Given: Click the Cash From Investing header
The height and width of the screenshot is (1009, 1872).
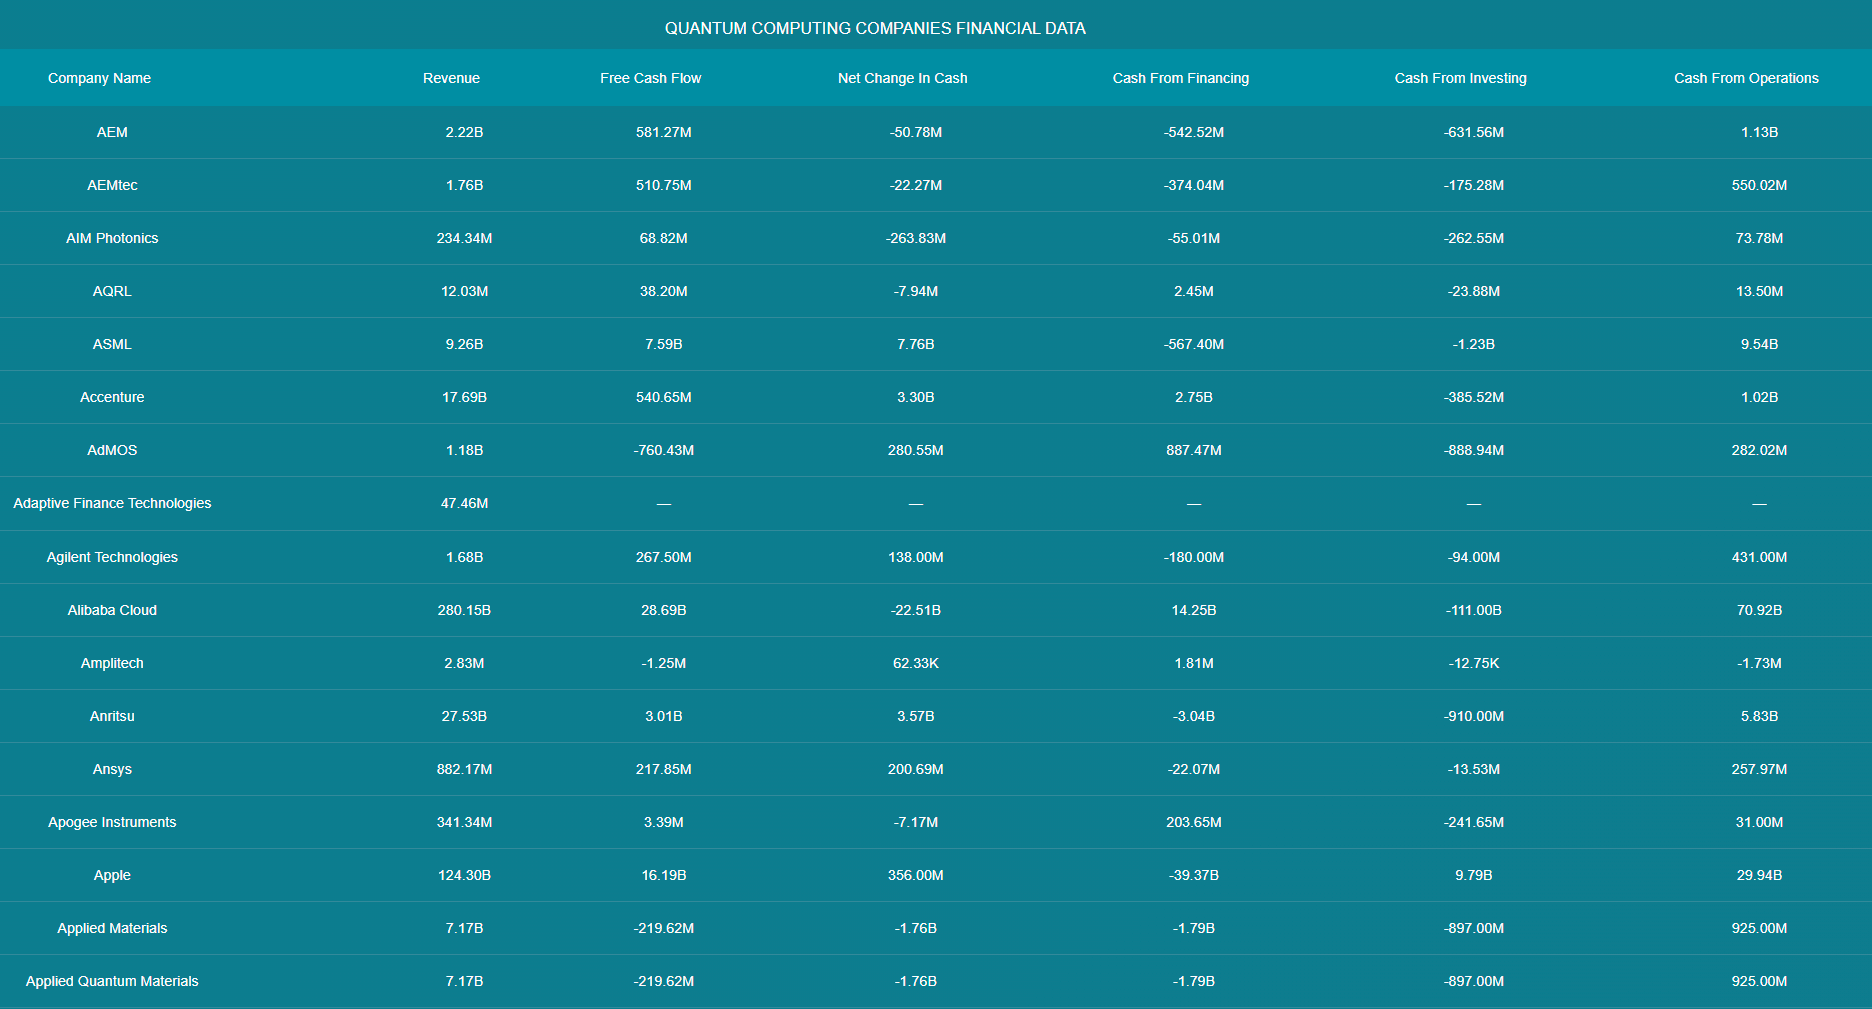Looking at the screenshot, I should coord(1460,78).
